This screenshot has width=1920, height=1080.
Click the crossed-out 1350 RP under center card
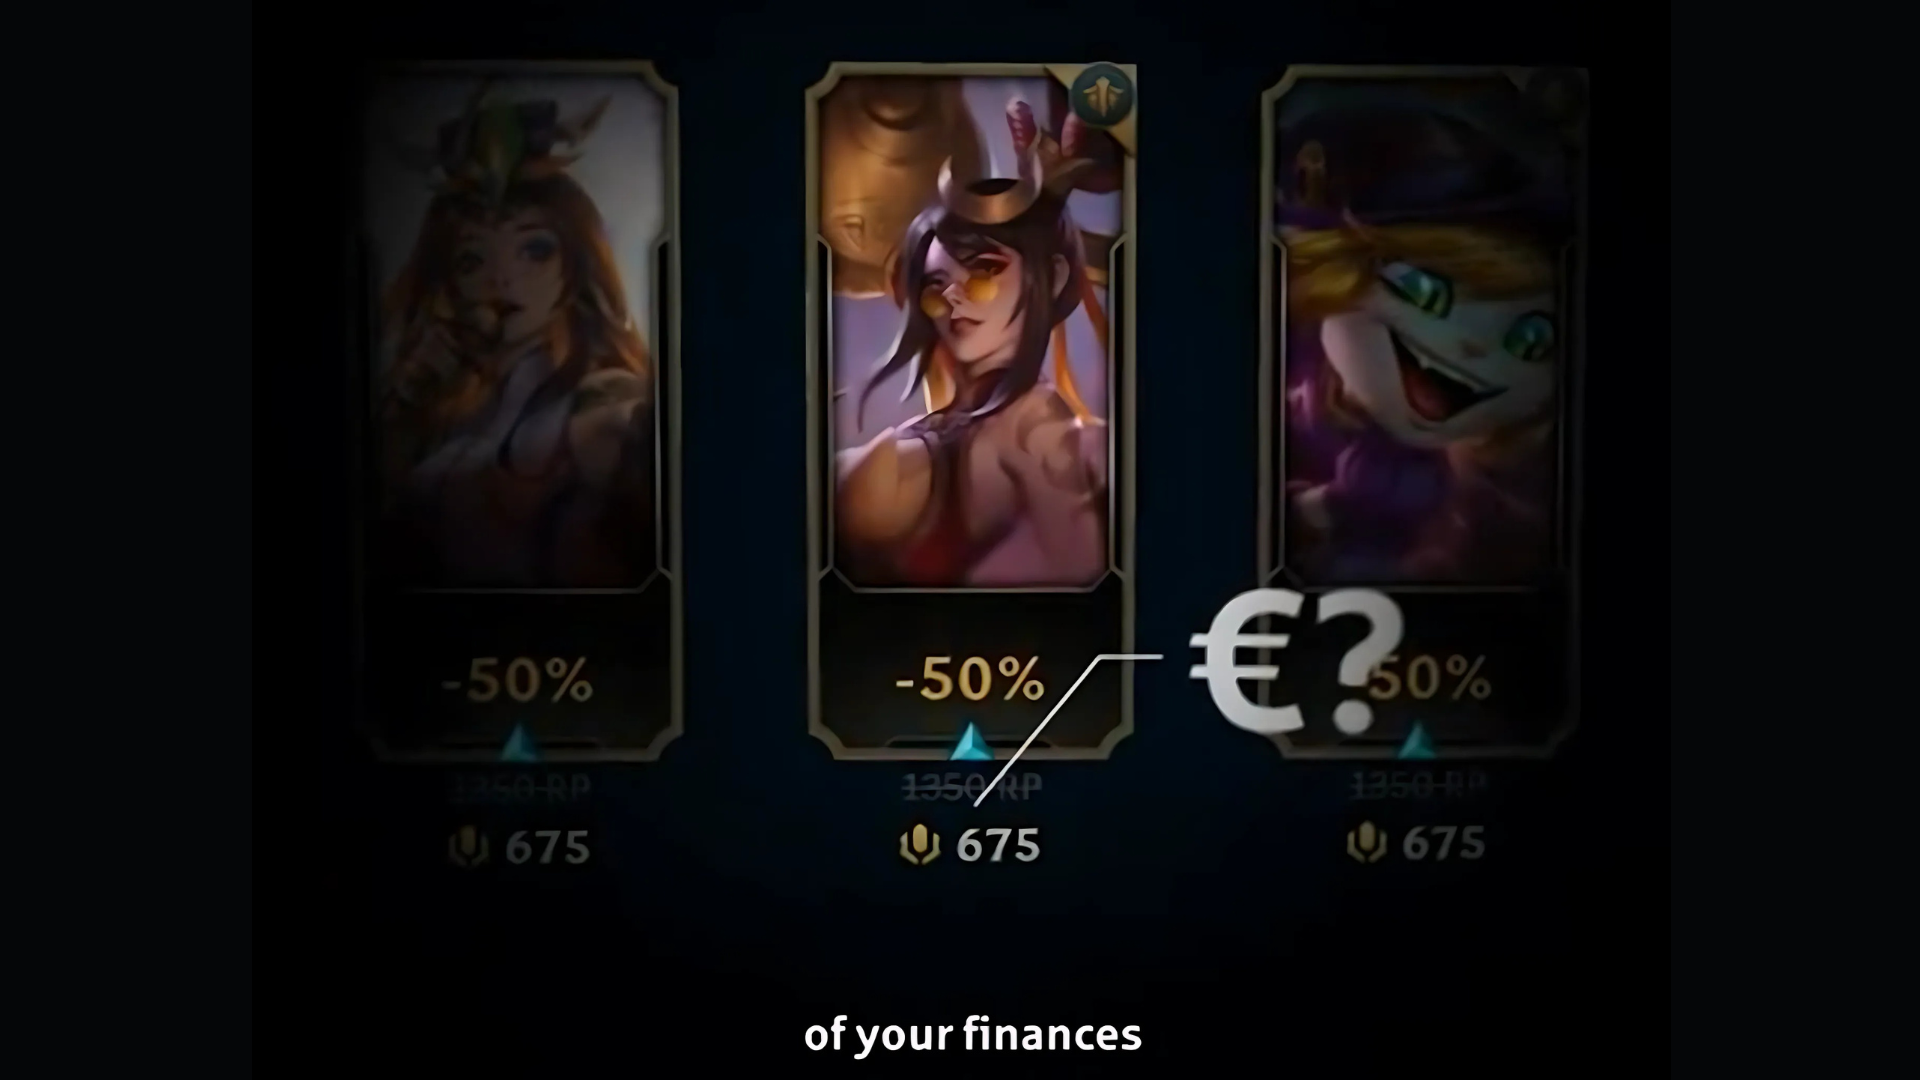click(971, 788)
